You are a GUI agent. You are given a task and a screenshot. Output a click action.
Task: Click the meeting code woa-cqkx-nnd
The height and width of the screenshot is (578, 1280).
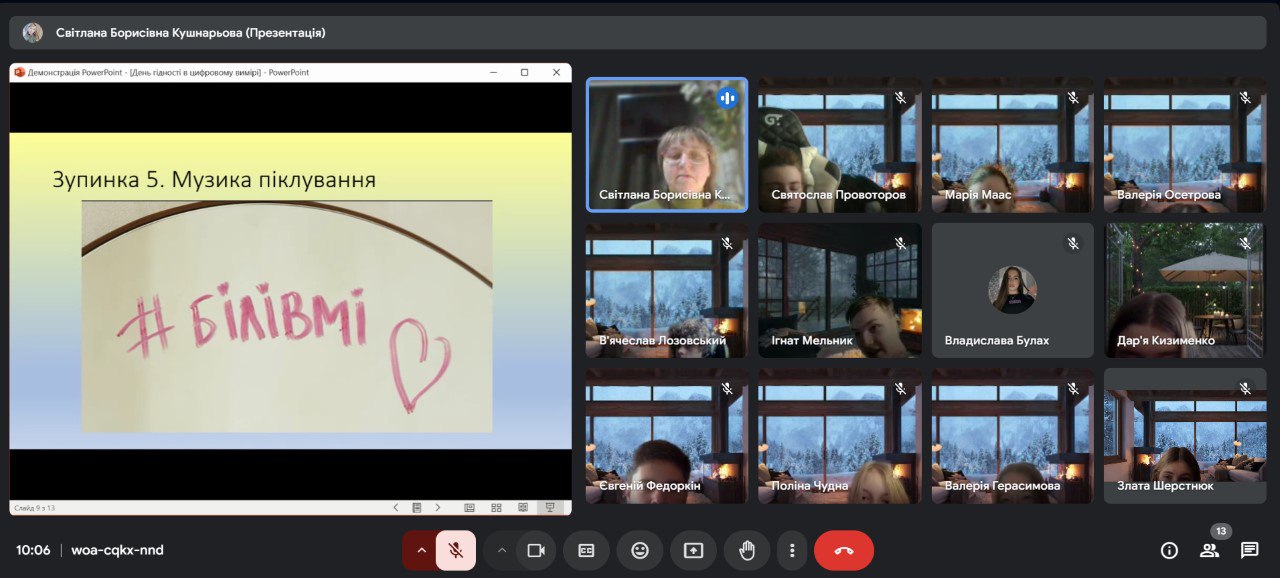point(117,550)
